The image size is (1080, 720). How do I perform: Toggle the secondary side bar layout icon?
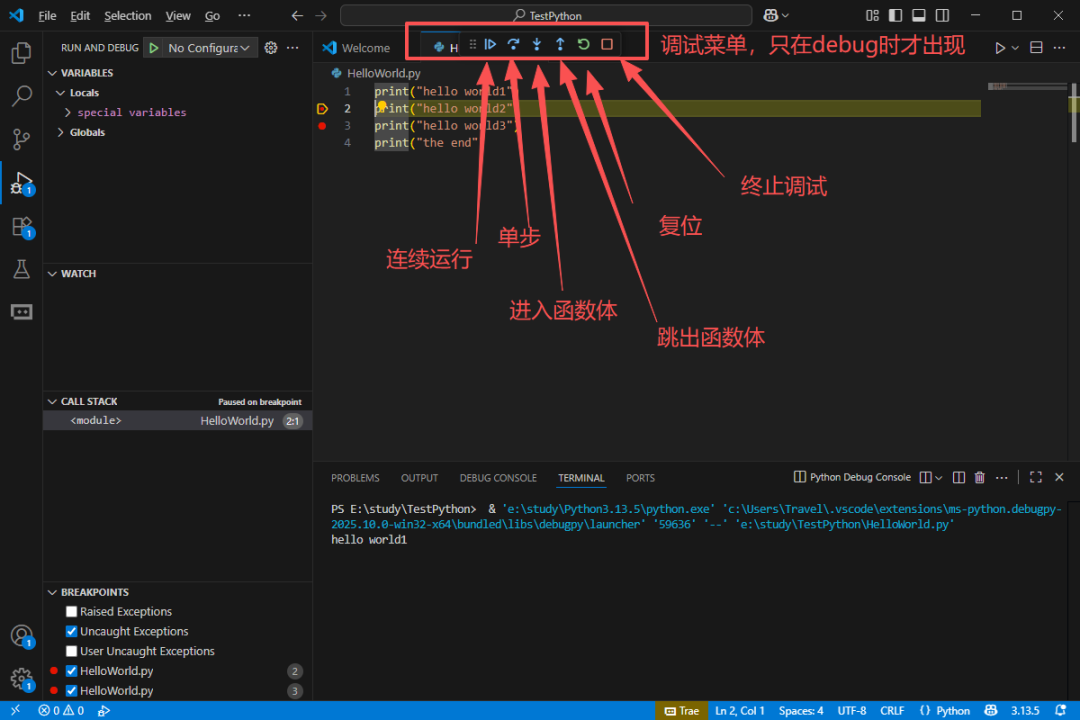point(942,15)
